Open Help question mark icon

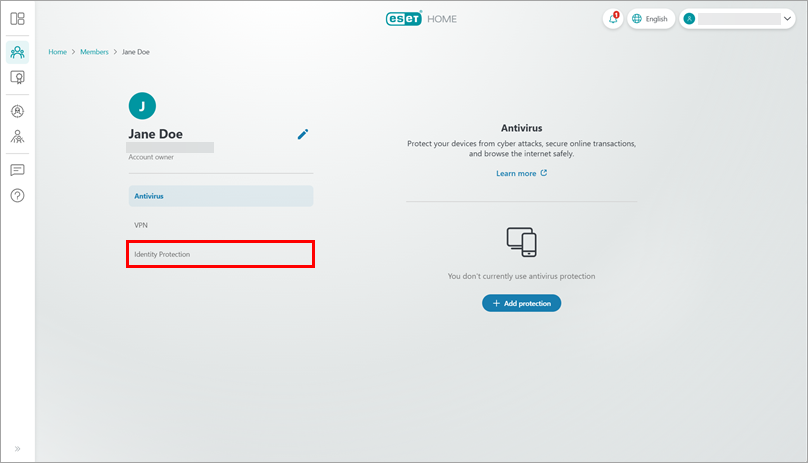[17, 195]
